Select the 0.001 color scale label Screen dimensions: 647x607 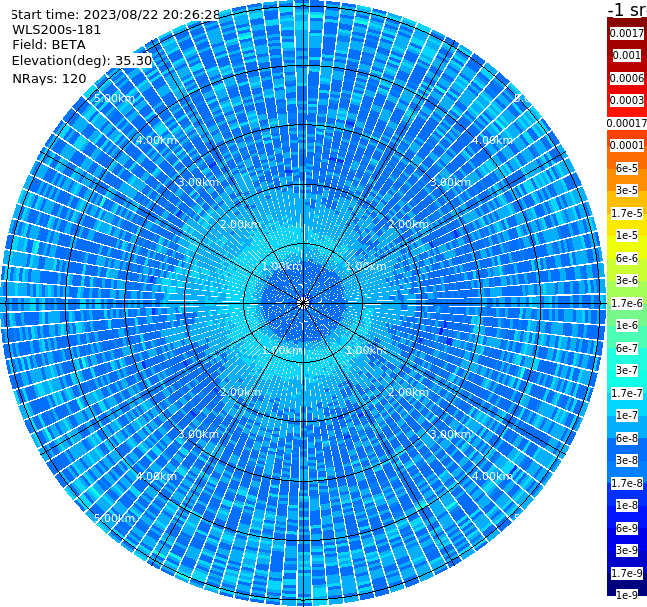click(x=627, y=55)
